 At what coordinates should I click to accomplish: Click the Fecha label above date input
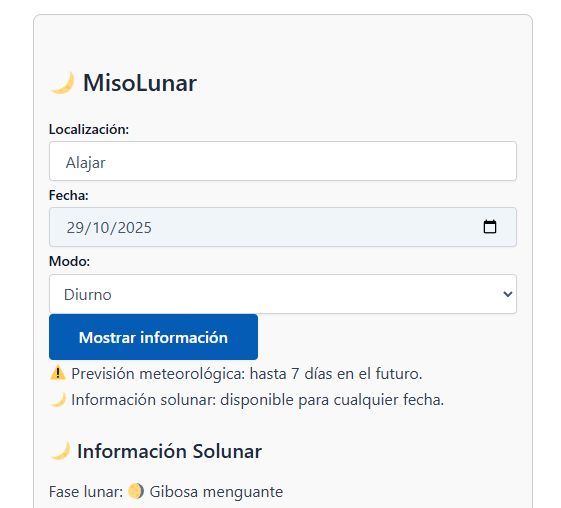[x=68, y=195]
